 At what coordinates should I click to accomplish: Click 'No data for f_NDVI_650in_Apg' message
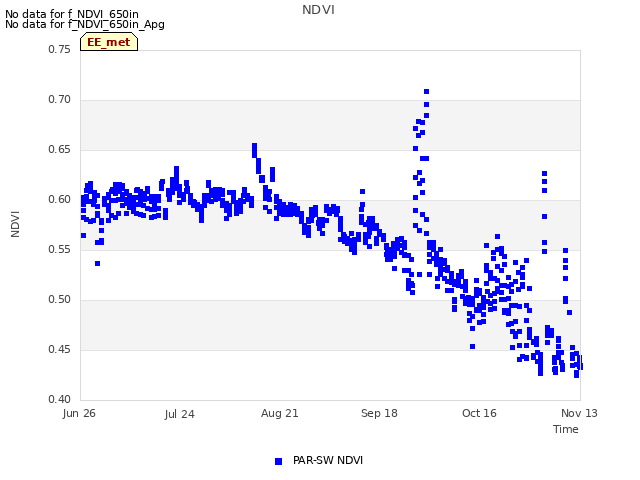pyautogui.click(x=85, y=24)
